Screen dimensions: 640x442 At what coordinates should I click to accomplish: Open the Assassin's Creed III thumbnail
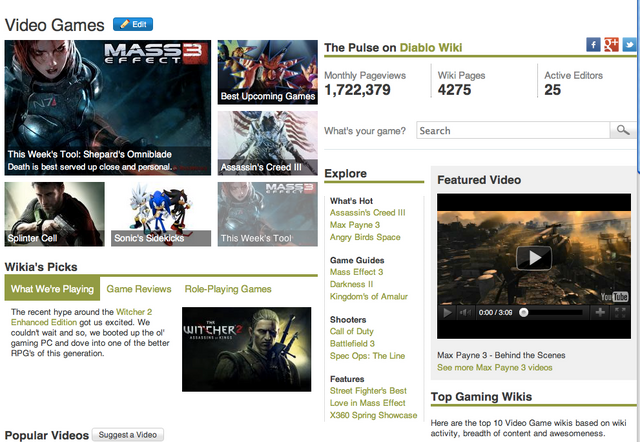[x=267, y=143]
